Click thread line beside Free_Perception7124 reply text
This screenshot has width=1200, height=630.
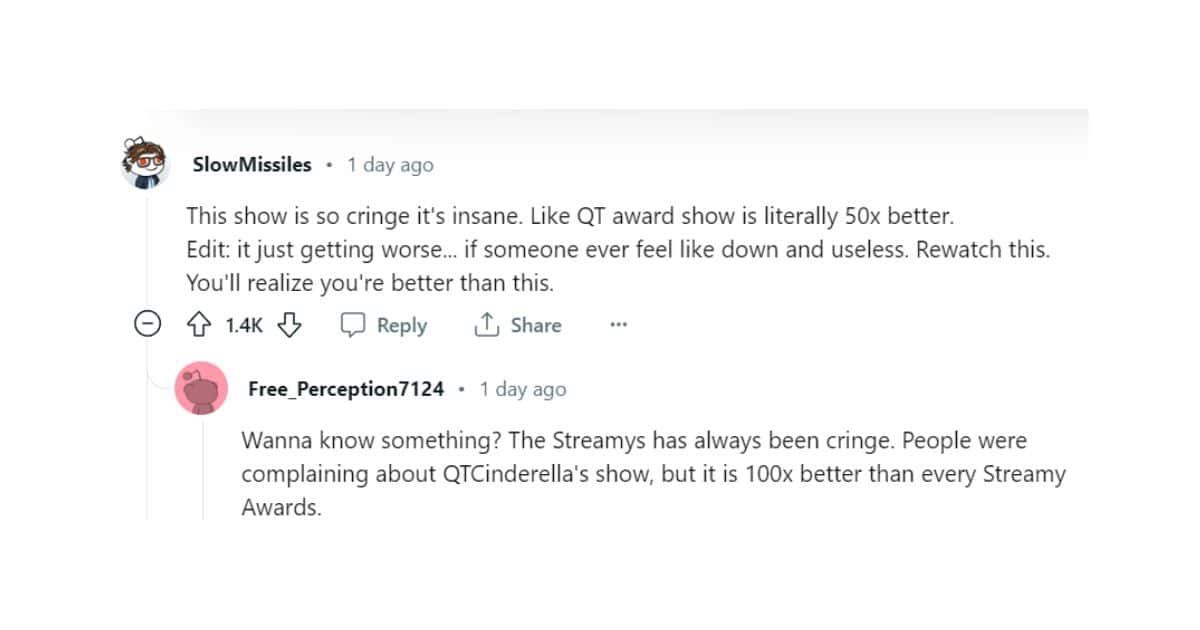pos(203,470)
